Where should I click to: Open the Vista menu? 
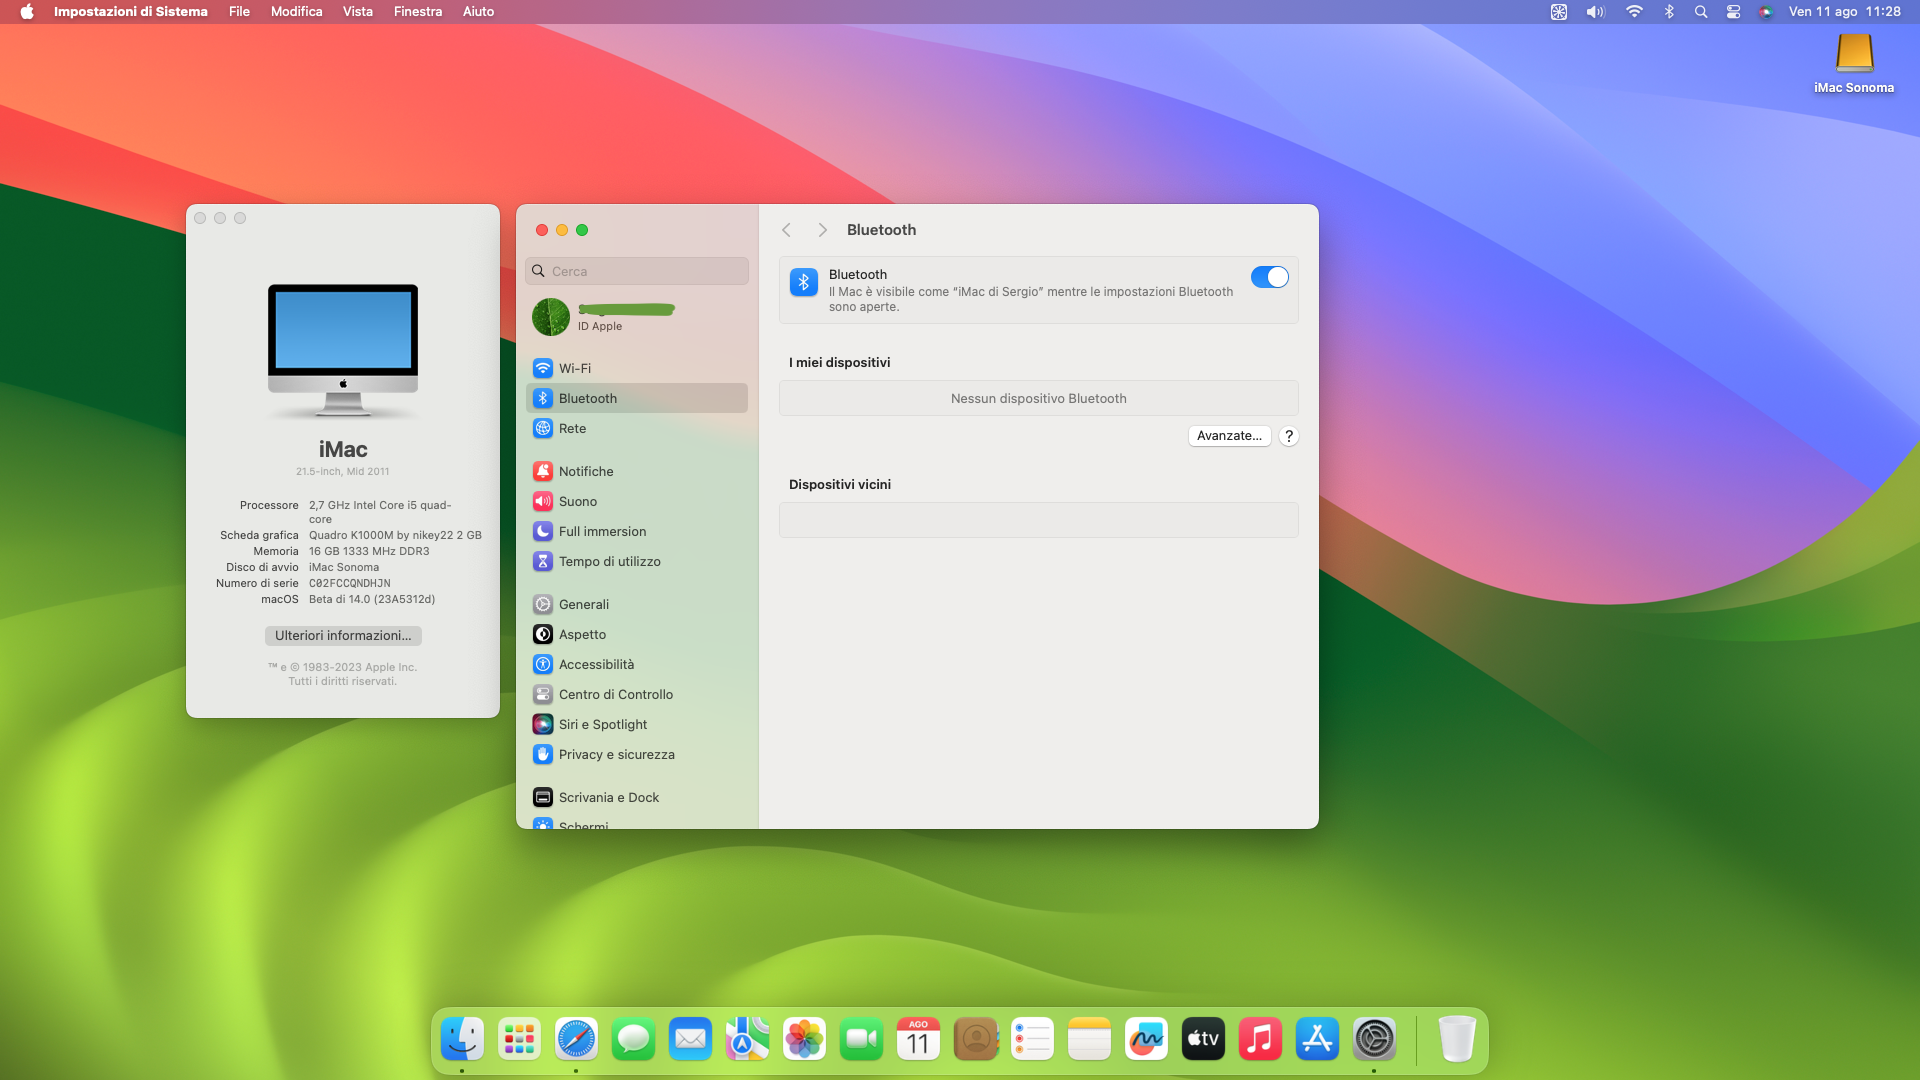tap(357, 12)
